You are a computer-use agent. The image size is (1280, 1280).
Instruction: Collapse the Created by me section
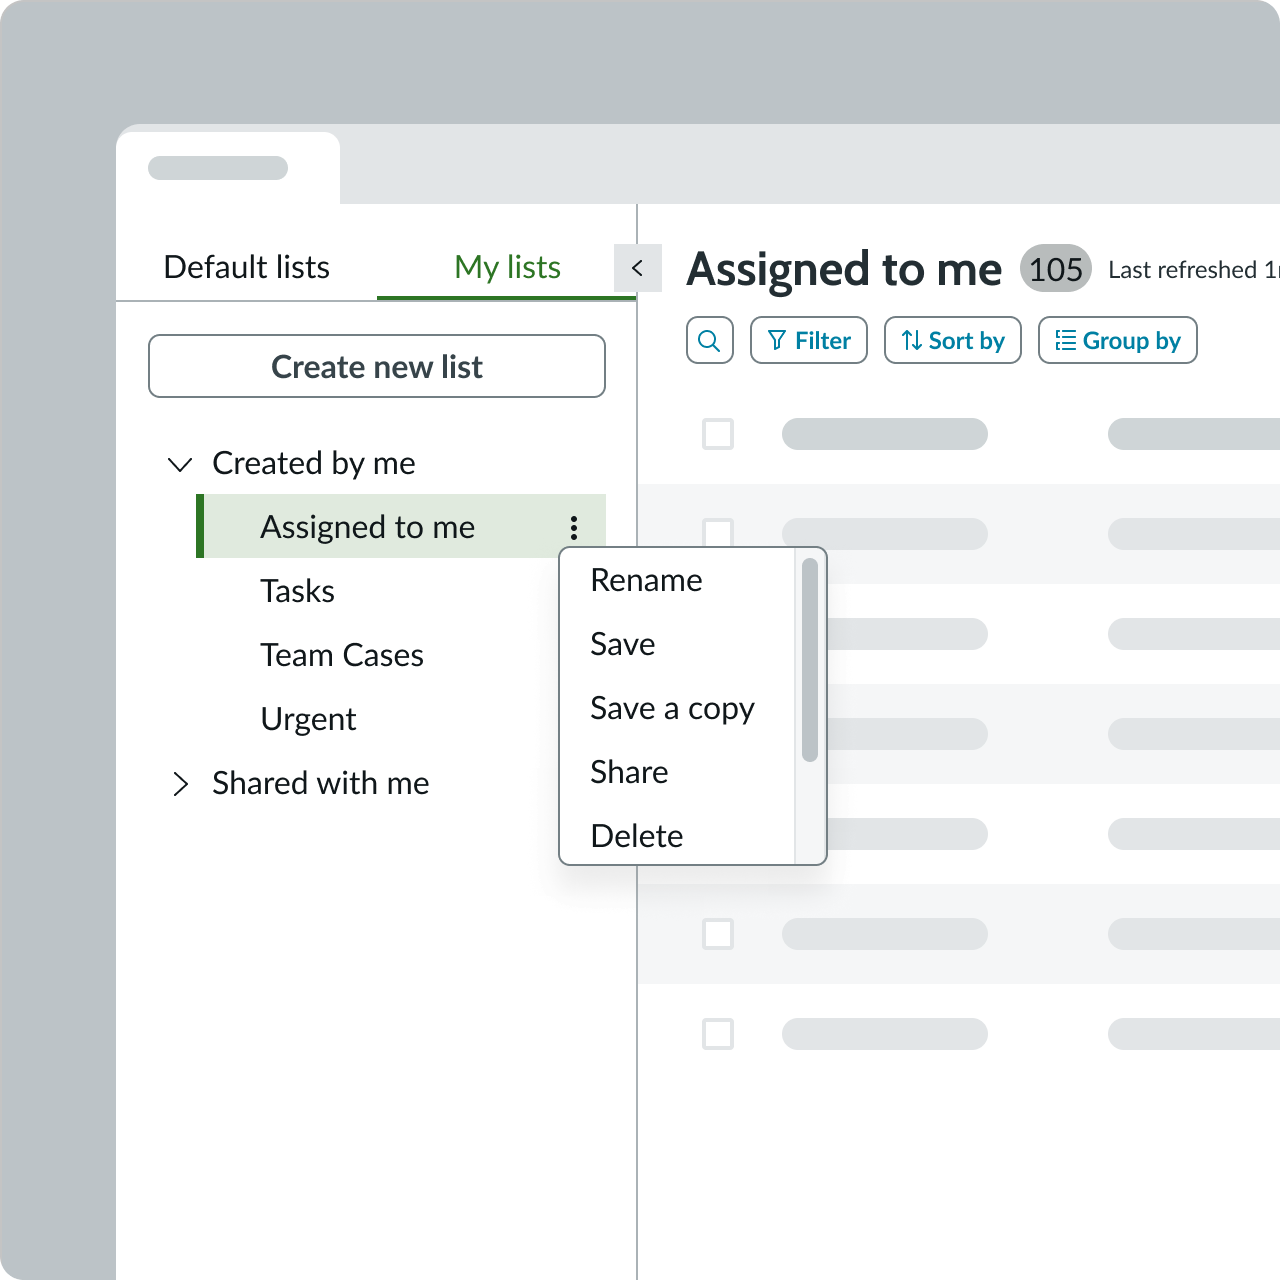click(x=180, y=464)
